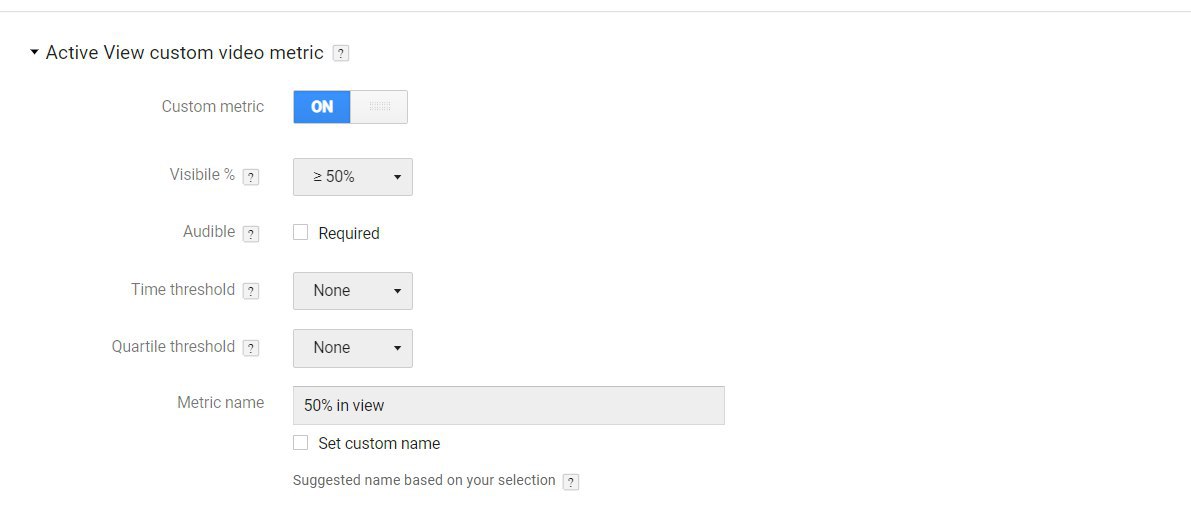This screenshot has height=530, width=1191.
Task: Click the Audible help question mark icon
Action: pos(251,234)
